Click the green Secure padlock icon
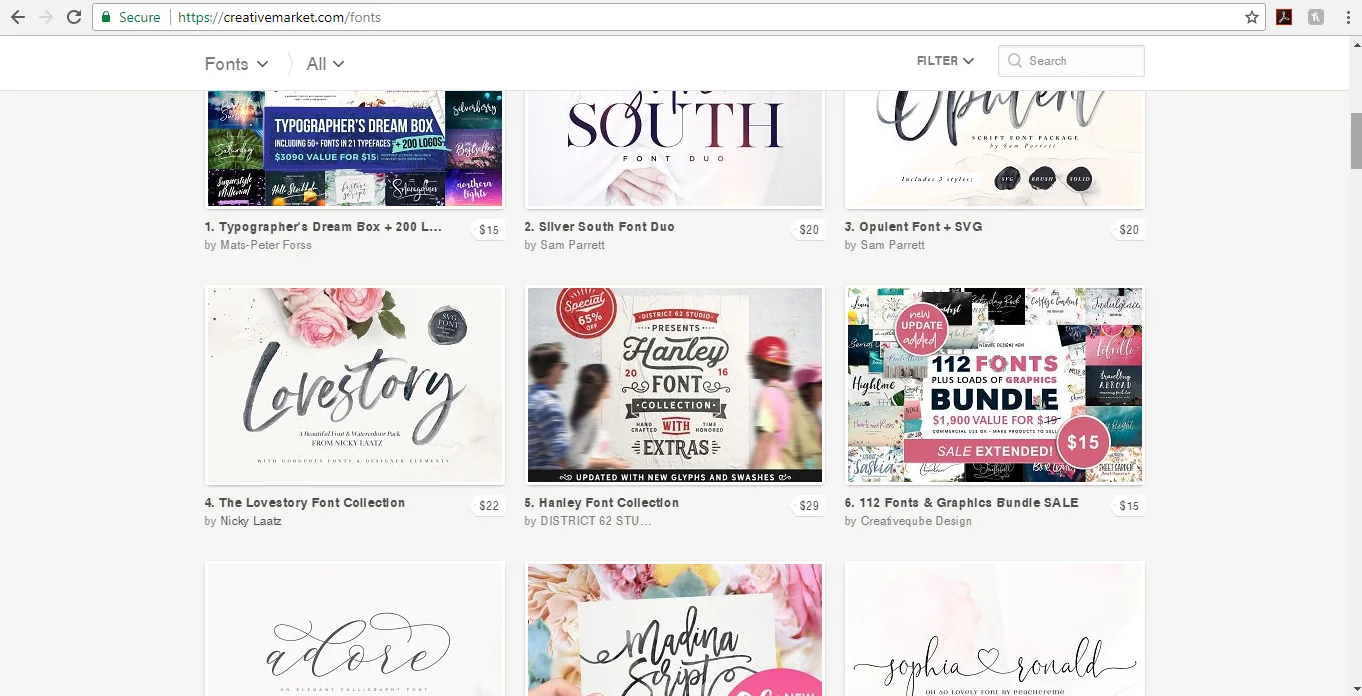This screenshot has height=696, width=1362. coord(106,17)
